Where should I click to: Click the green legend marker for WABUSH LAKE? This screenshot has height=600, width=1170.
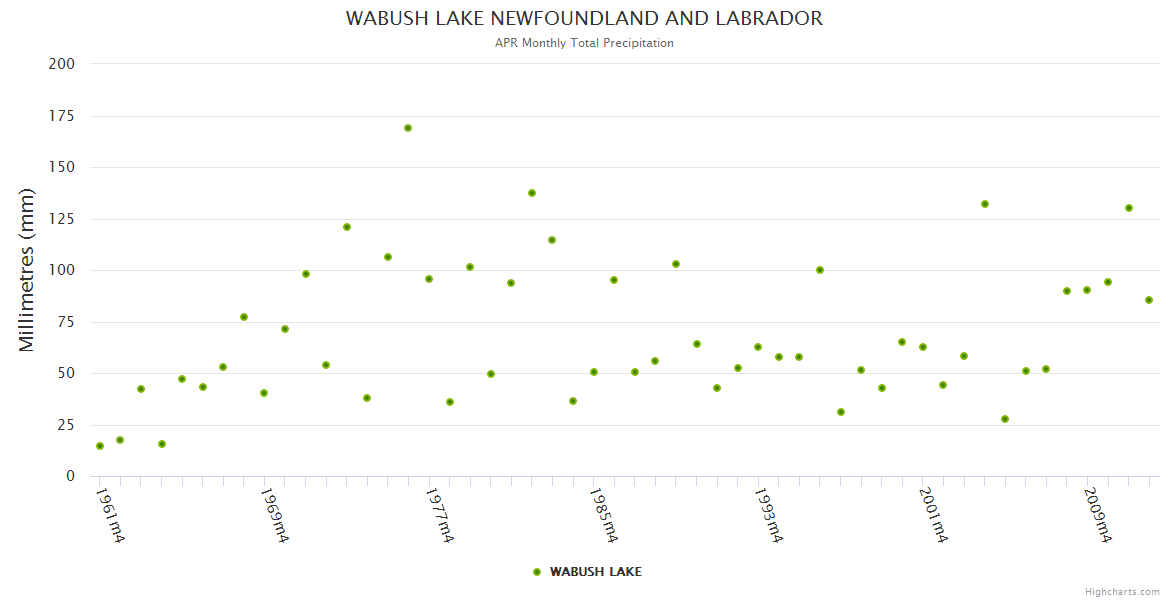pyautogui.click(x=537, y=572)
